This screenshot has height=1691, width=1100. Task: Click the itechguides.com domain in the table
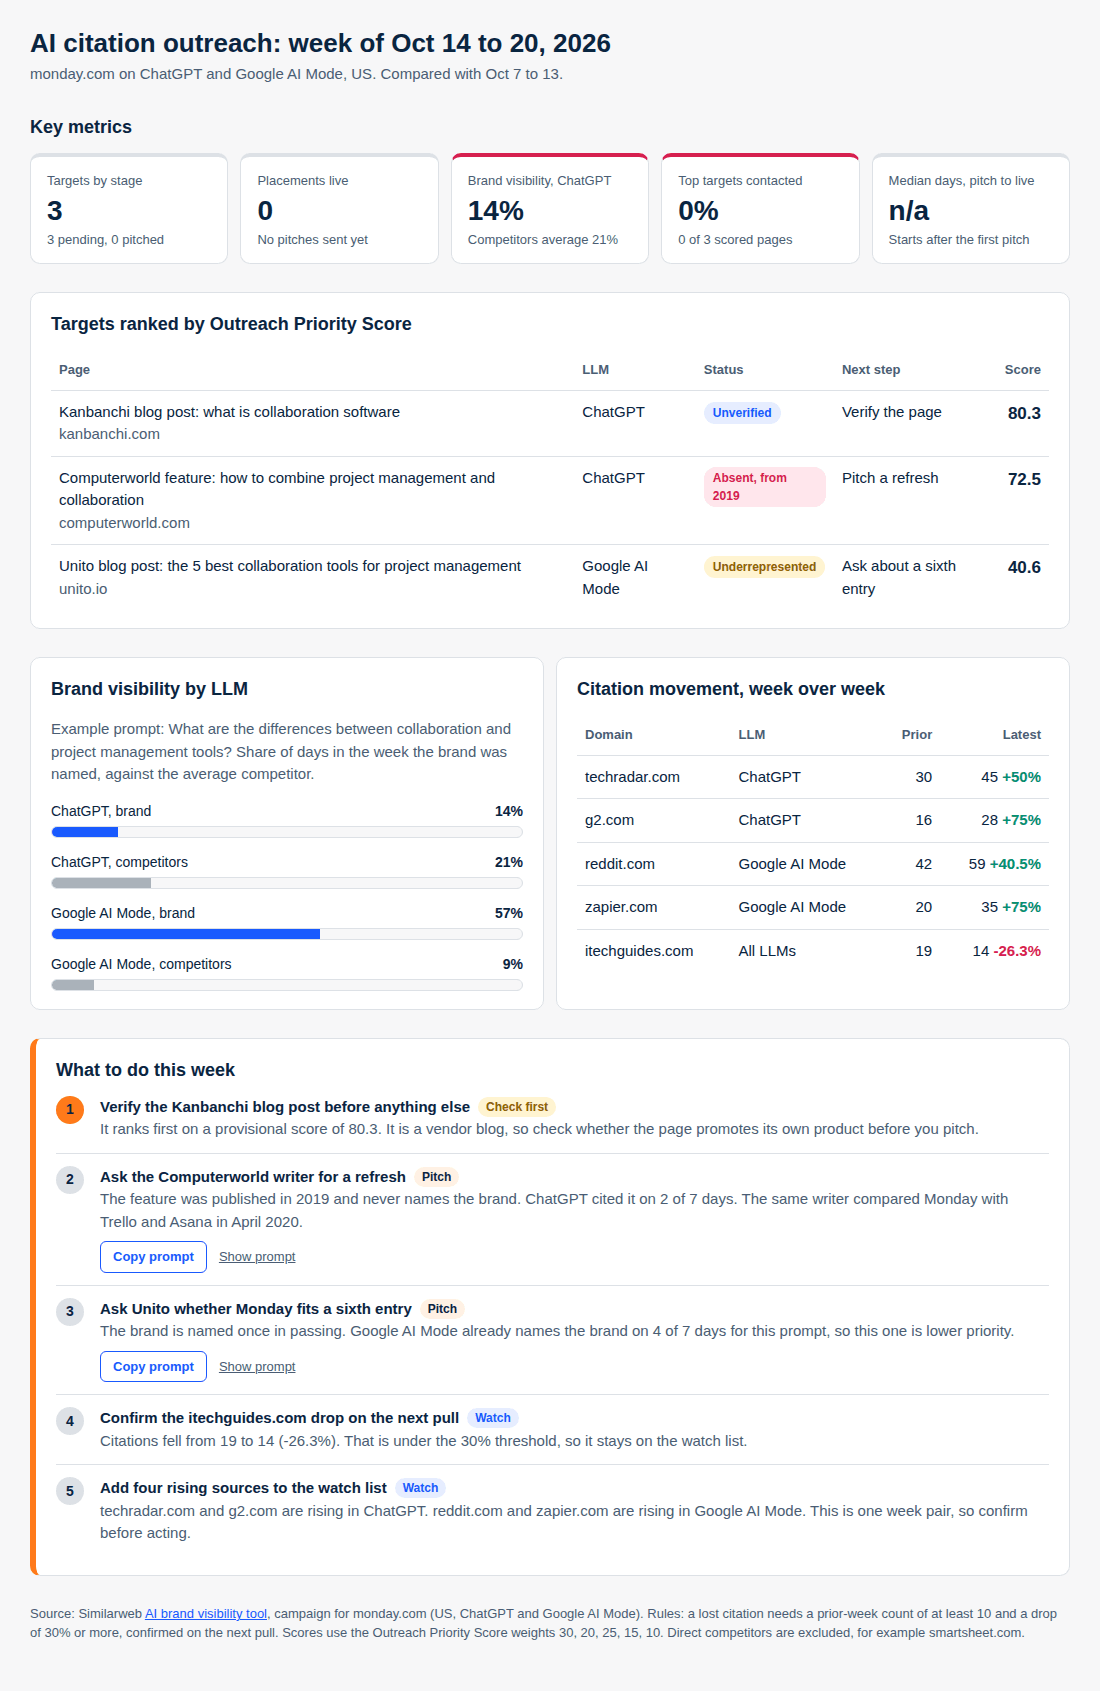(639, 951)
